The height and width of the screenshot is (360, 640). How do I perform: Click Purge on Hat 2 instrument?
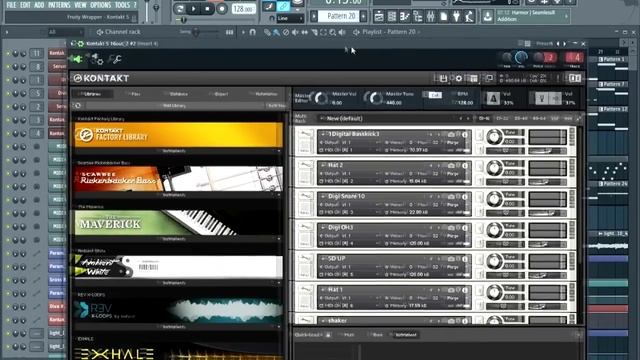[x=452, y=173]
